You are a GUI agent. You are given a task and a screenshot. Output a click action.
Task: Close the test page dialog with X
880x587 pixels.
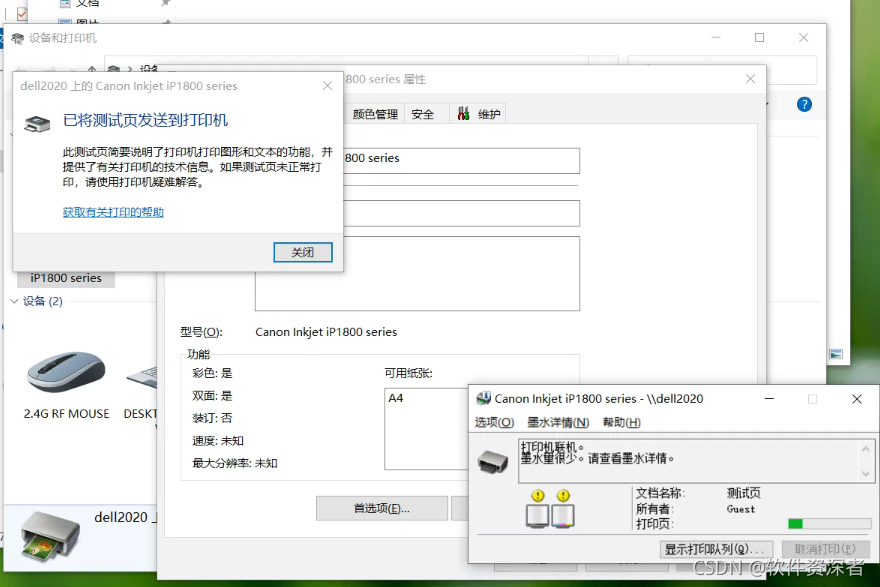[327, 86]
